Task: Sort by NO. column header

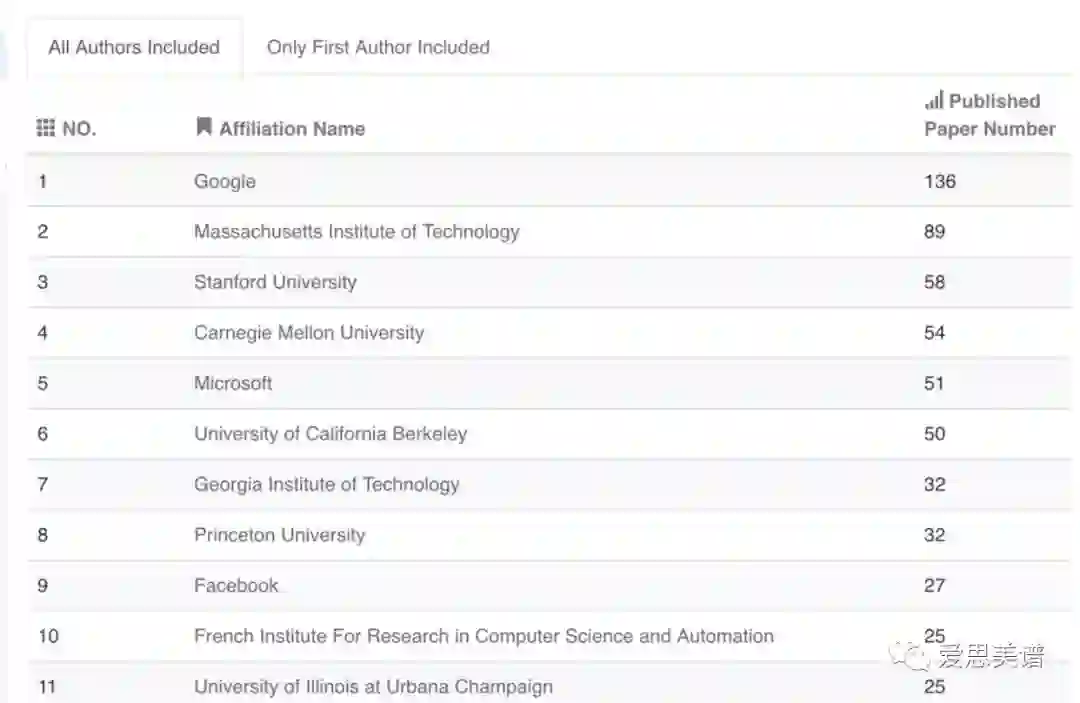Action: [79, 129]
